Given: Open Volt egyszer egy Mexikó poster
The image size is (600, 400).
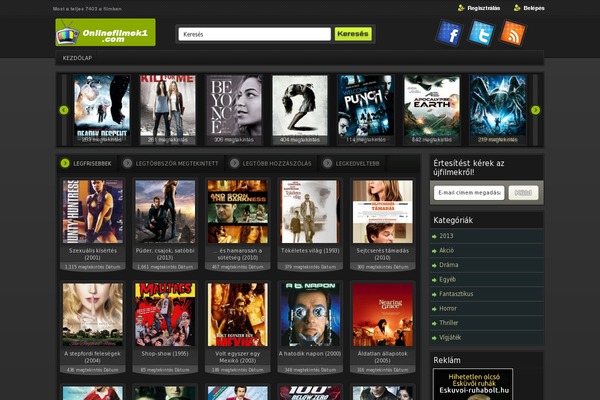Looking at the screenshot, I should pyautogui.click(x=238, y=315).
